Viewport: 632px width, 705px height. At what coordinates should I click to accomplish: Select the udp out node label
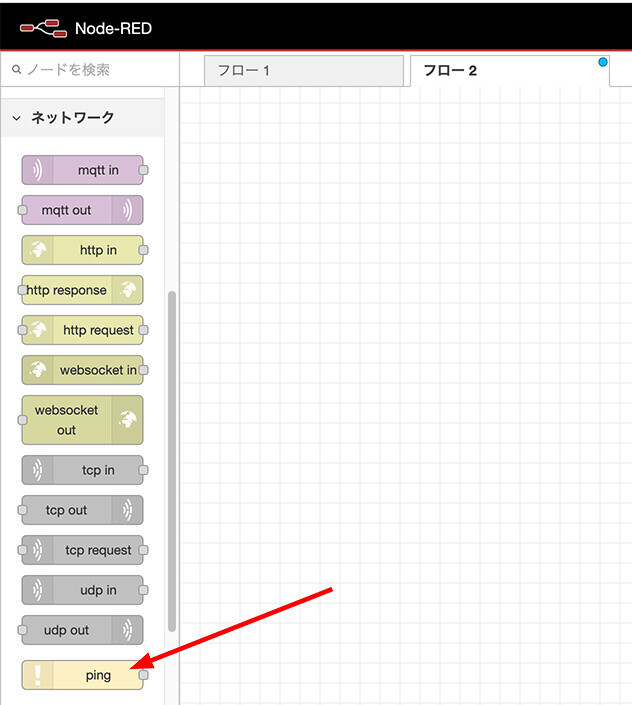click(67, 630)
